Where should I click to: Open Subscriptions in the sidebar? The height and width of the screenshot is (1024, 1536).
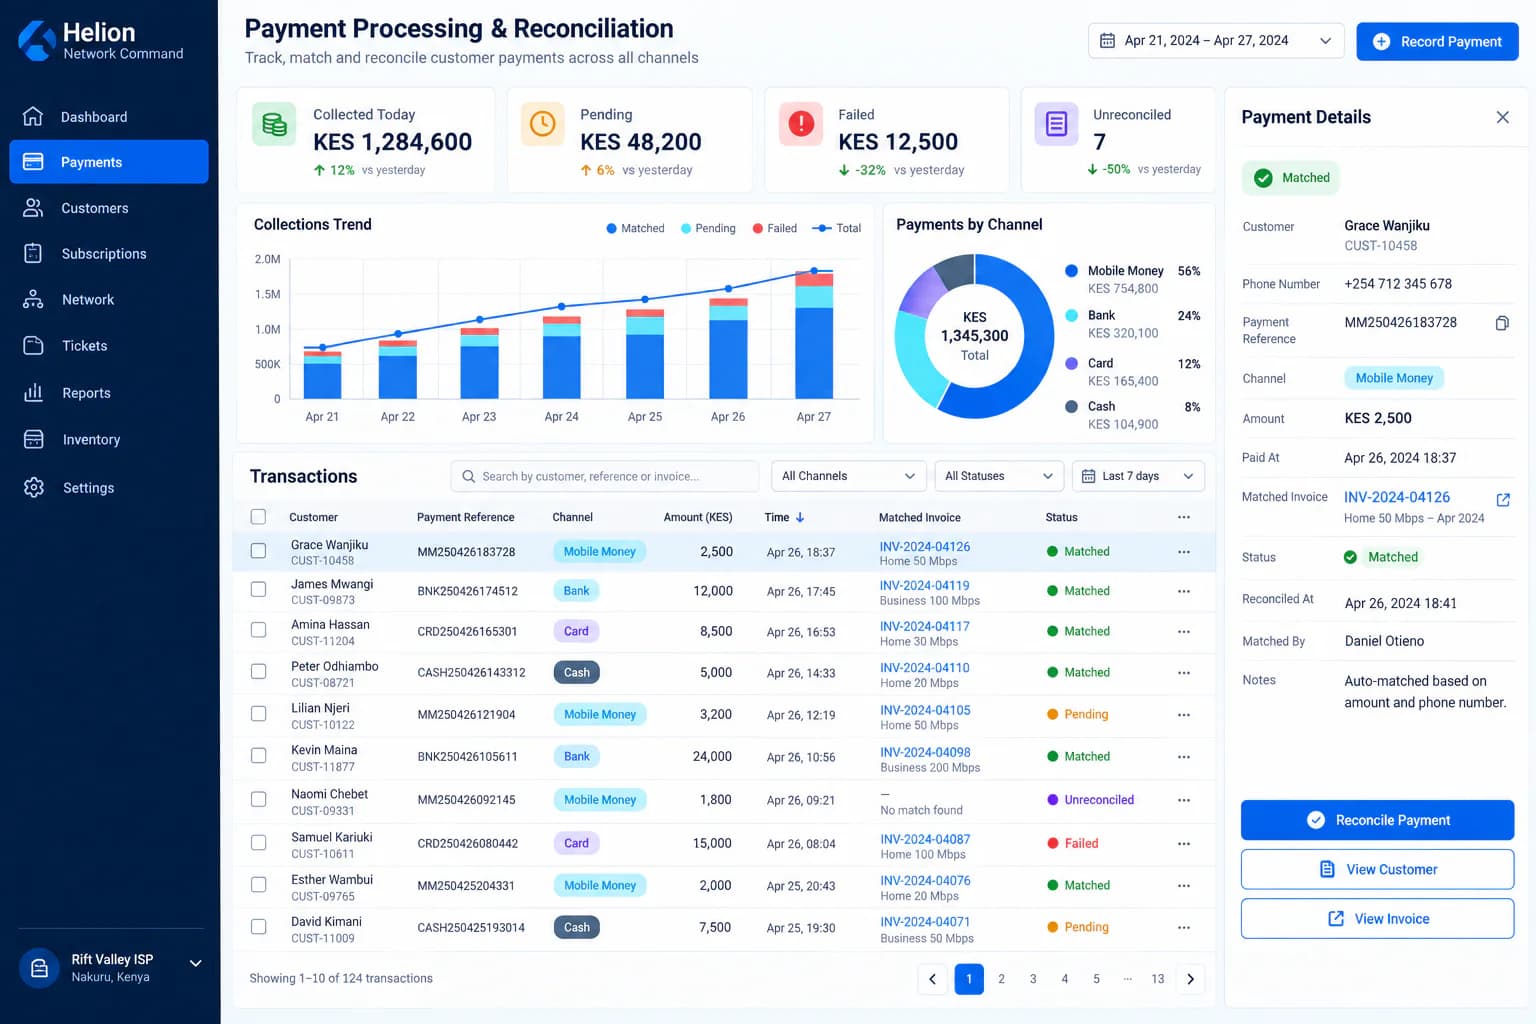point(109,254)
